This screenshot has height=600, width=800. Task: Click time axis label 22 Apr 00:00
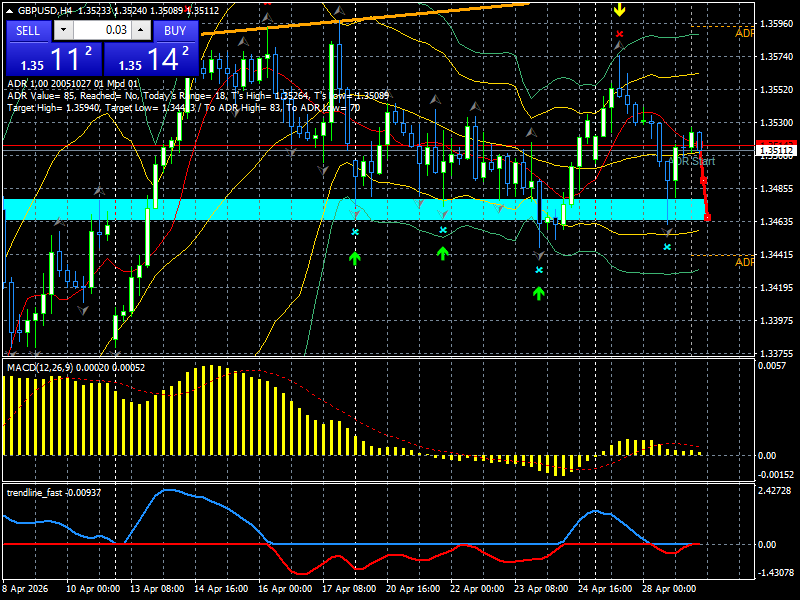477,589
